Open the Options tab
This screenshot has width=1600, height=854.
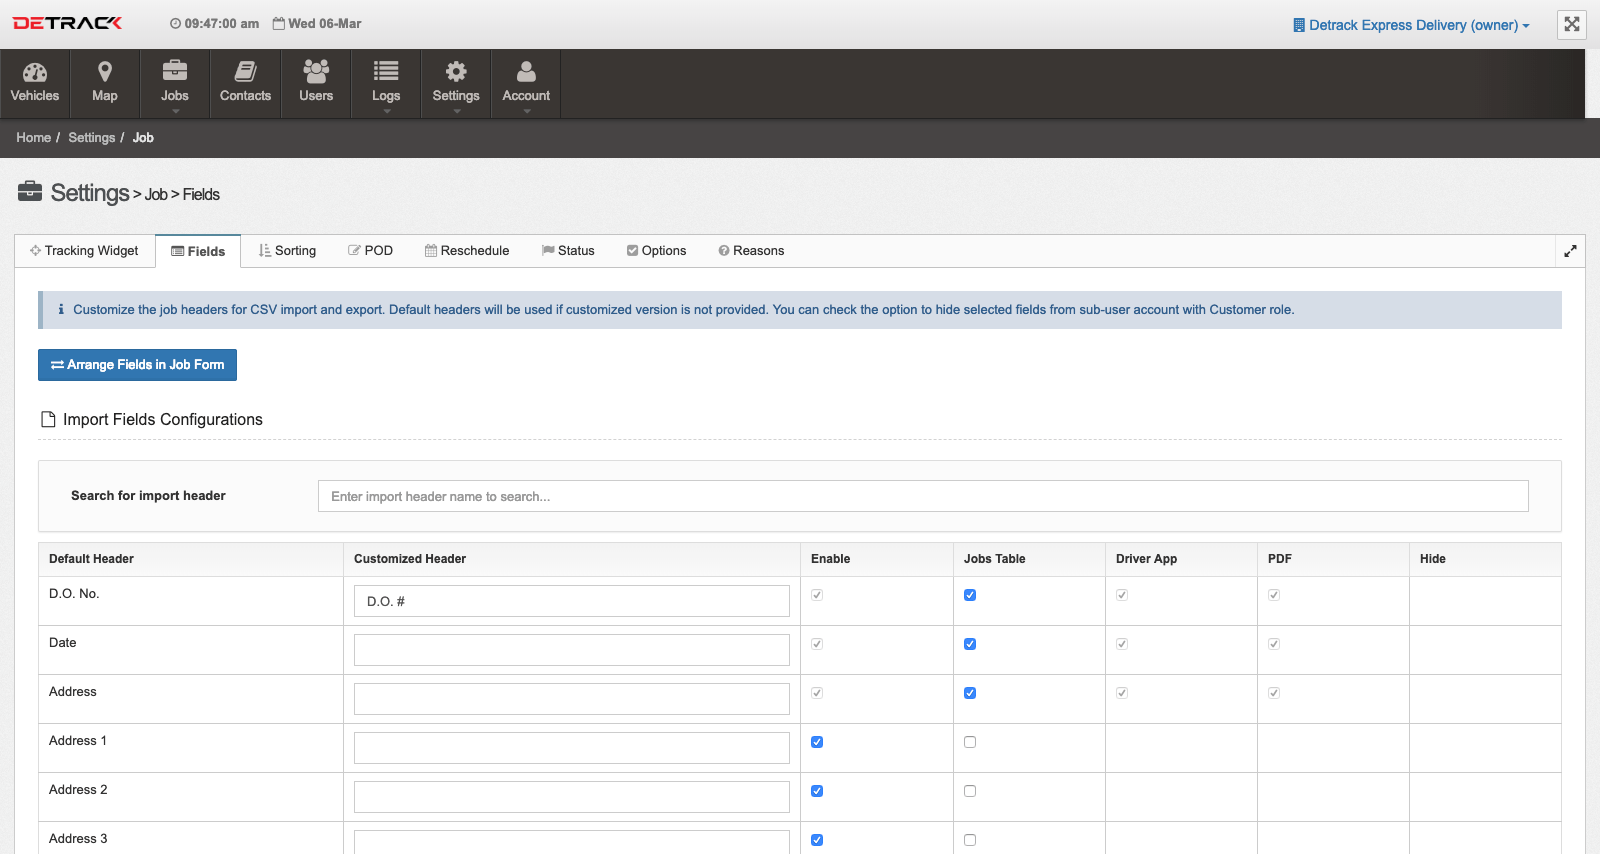point(656,251)
